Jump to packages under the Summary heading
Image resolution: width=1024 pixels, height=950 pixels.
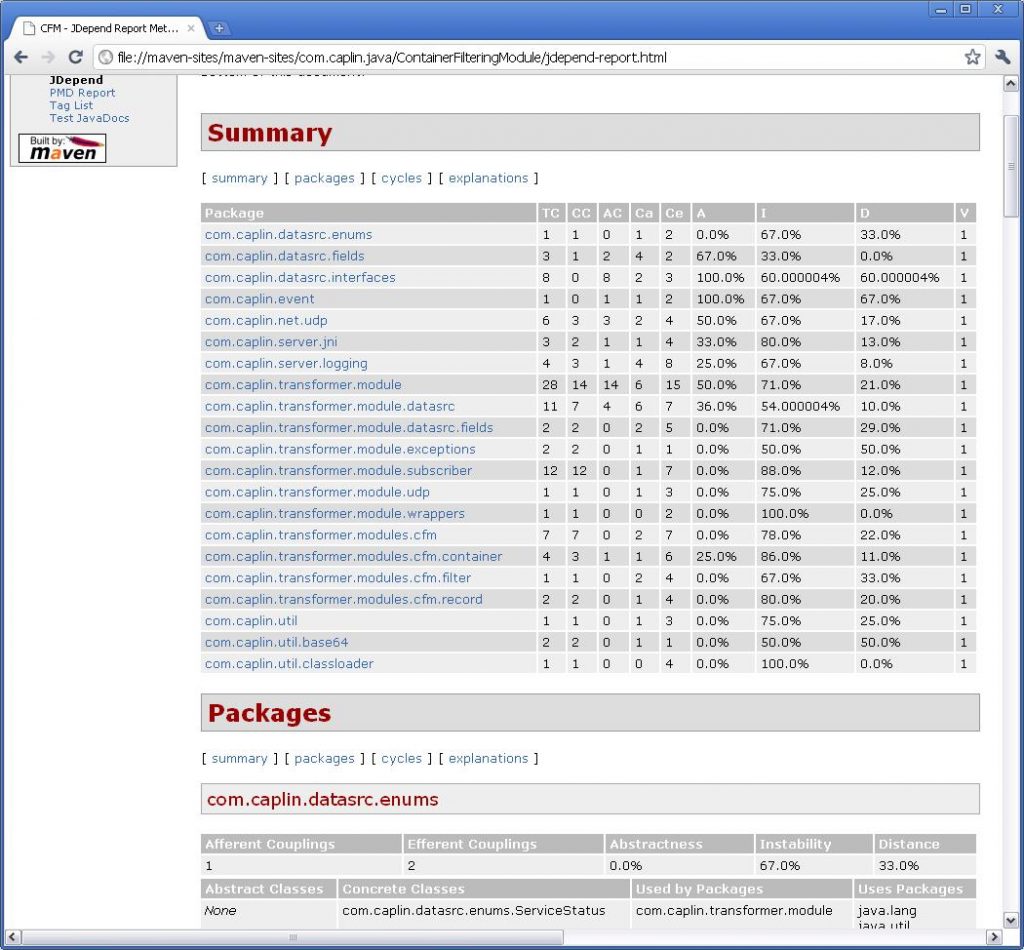coord(325,178)
